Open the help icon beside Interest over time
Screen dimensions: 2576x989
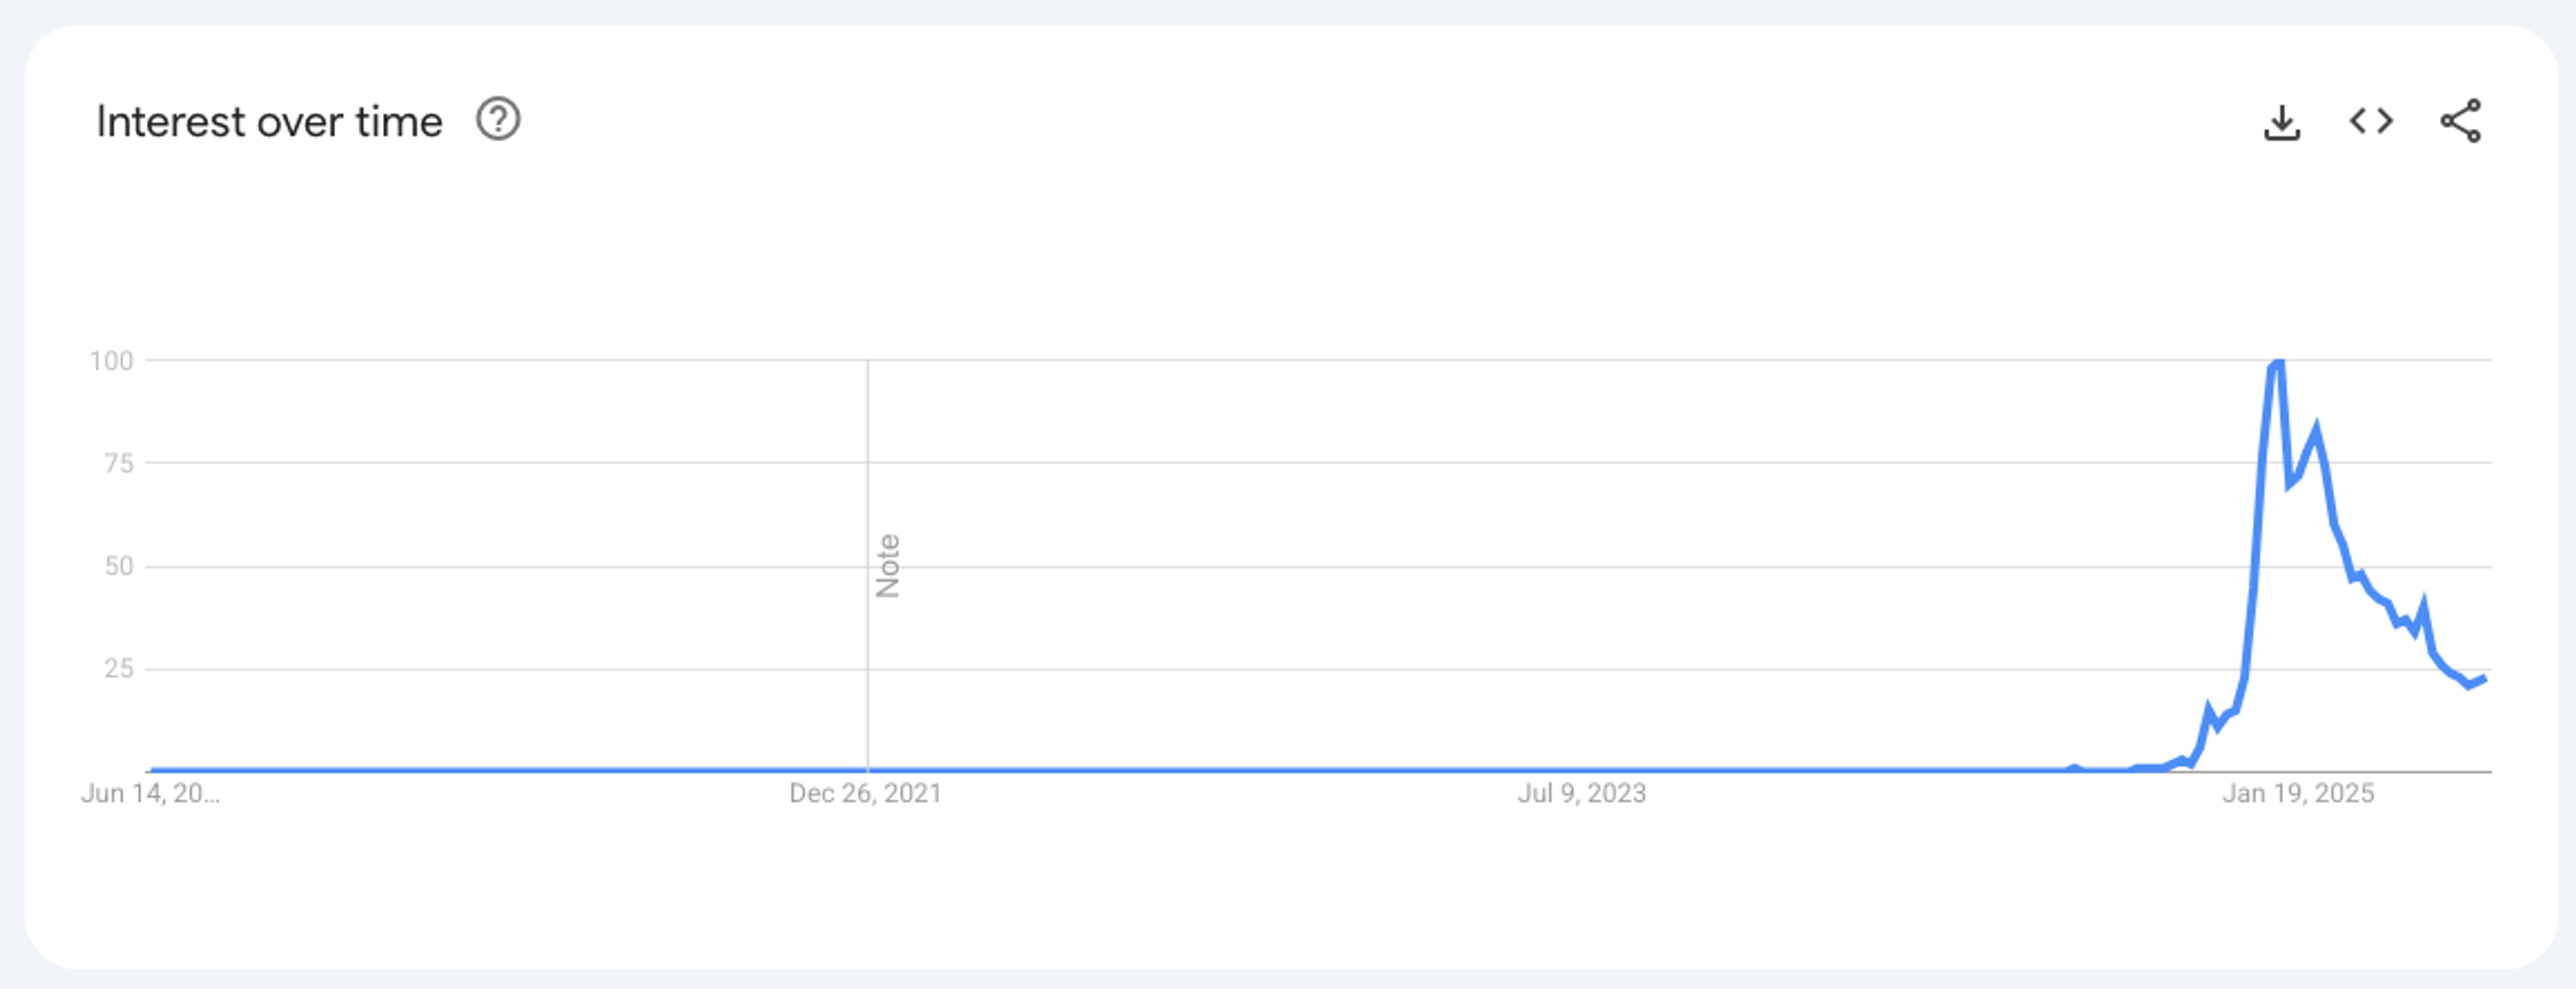[498, 120]
